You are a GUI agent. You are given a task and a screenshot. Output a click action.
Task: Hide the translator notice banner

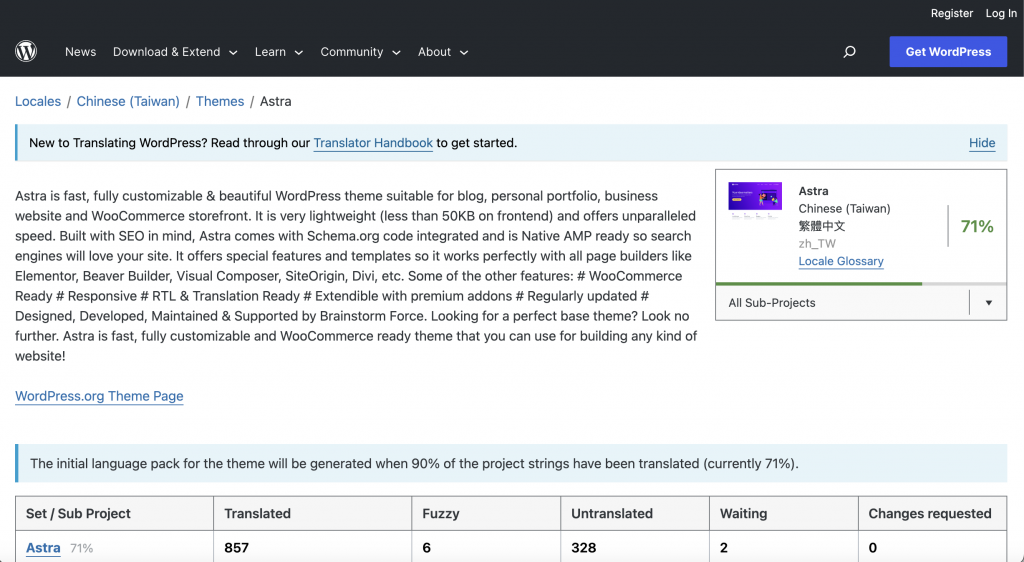(982, 143)
